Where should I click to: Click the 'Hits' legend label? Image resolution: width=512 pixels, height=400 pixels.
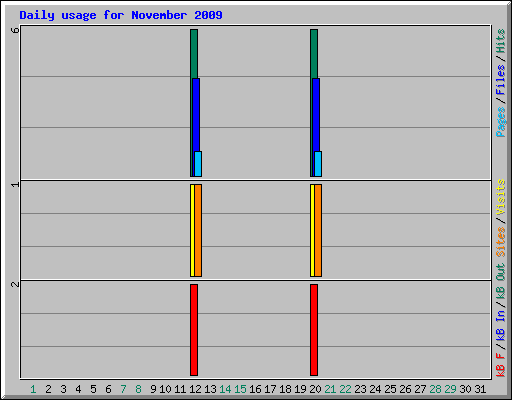[x=501, y=41]
